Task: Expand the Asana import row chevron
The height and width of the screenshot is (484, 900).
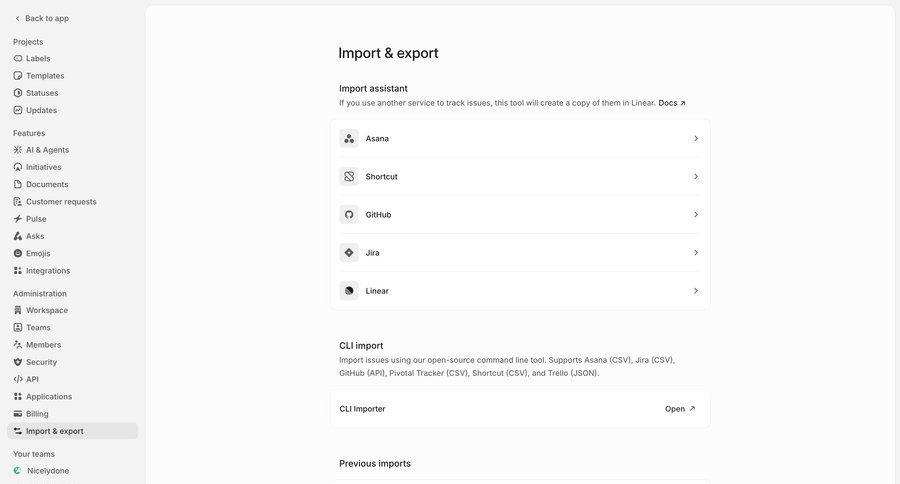Action: click(696, 138)
